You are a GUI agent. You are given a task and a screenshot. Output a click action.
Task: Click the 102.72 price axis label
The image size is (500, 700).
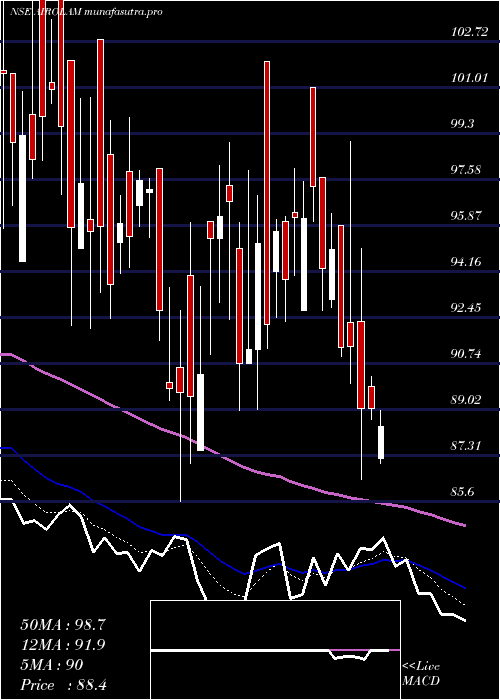point(469,32)
